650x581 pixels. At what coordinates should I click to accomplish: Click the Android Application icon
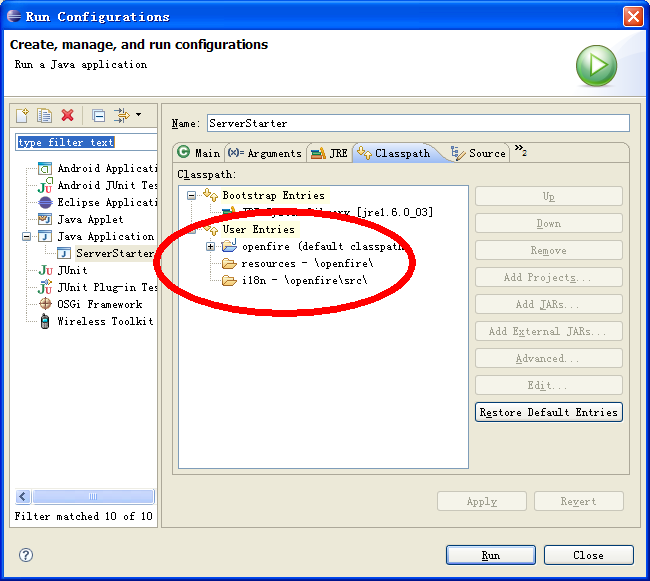tap(45, 168)
